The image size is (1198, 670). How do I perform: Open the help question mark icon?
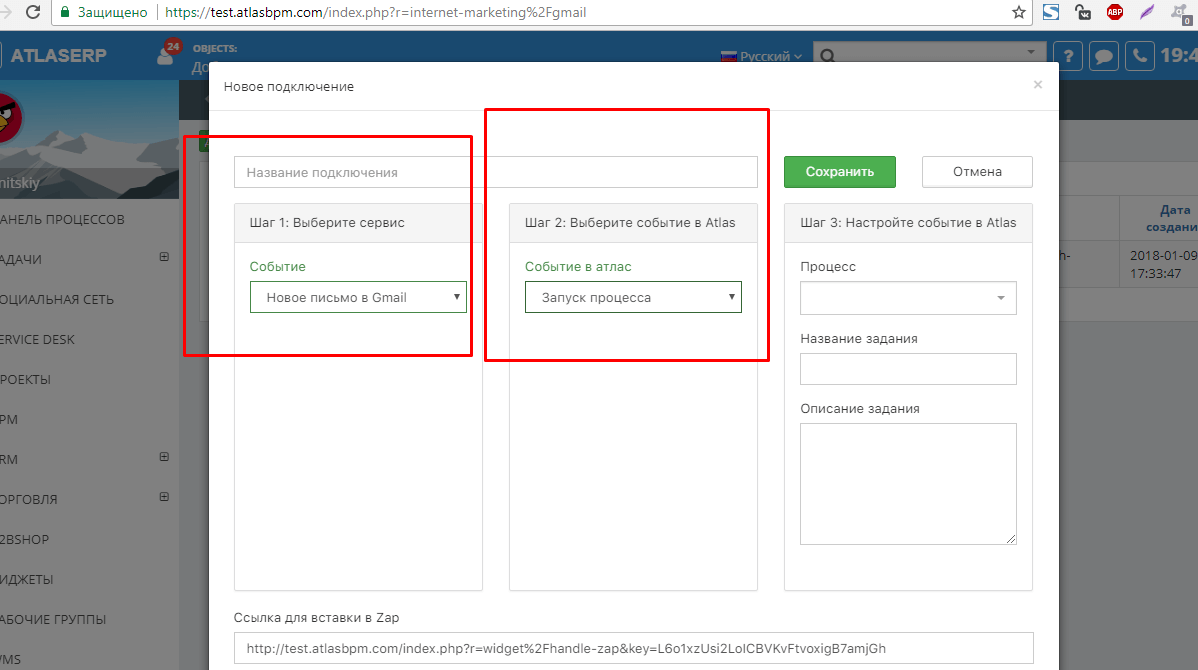pos(1068,56)
